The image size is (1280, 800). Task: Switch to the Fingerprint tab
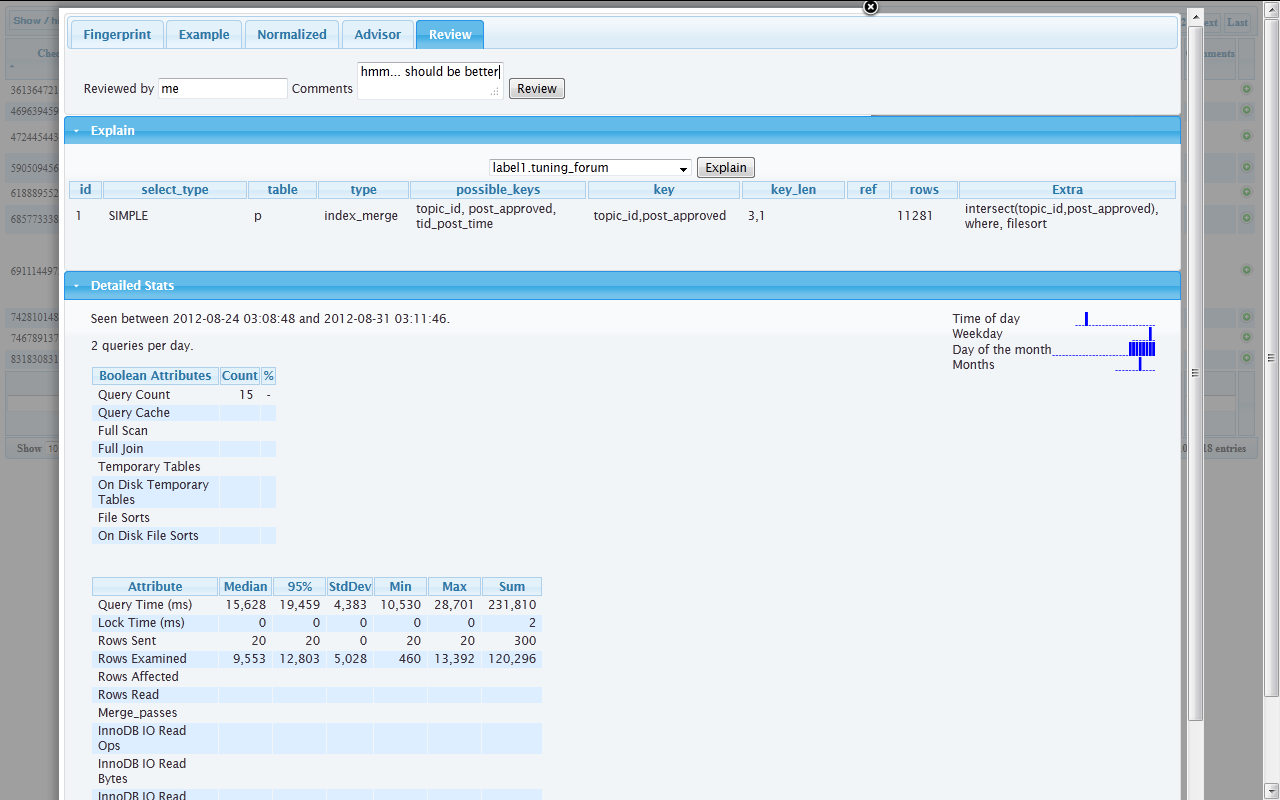tap(117, 35)
